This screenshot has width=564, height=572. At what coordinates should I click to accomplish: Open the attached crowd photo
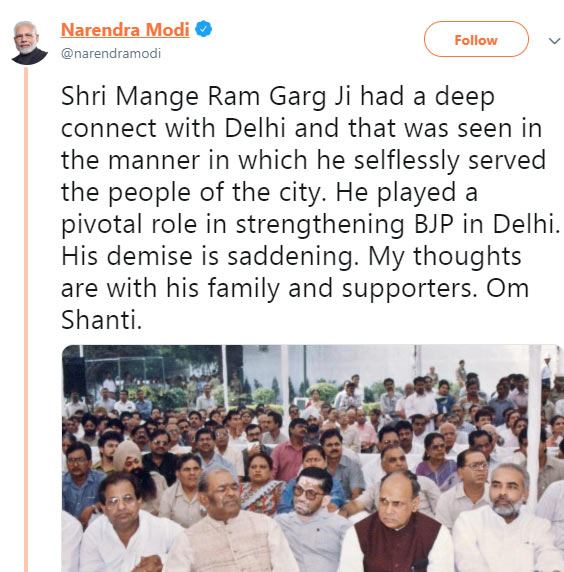pyautogui.click(x=313, y=458)
